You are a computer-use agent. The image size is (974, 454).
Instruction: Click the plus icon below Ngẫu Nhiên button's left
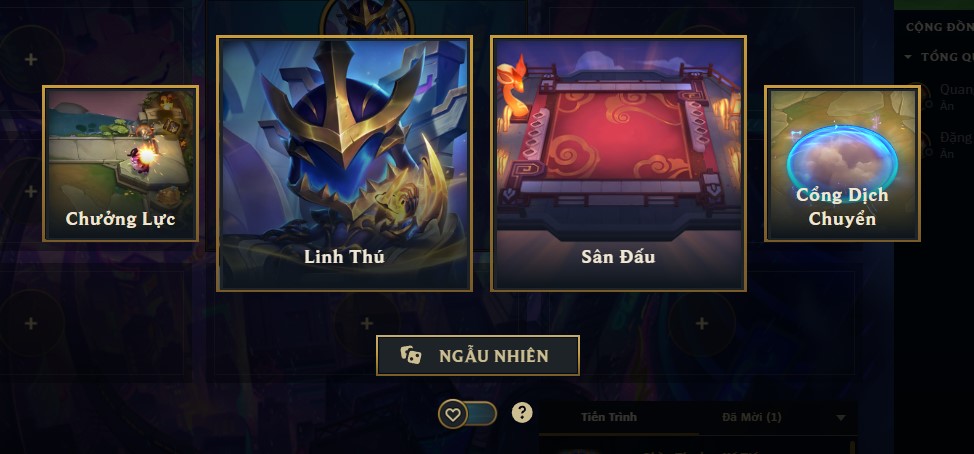[366, 324]
